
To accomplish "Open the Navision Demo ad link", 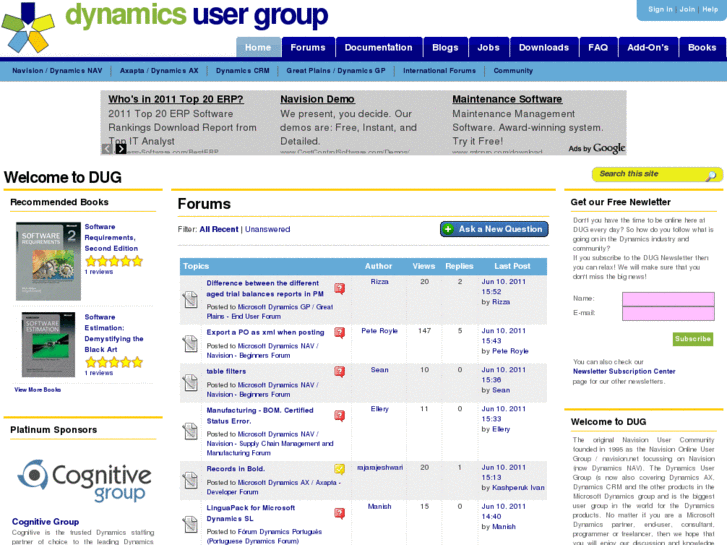I will [x=318, y=99].
